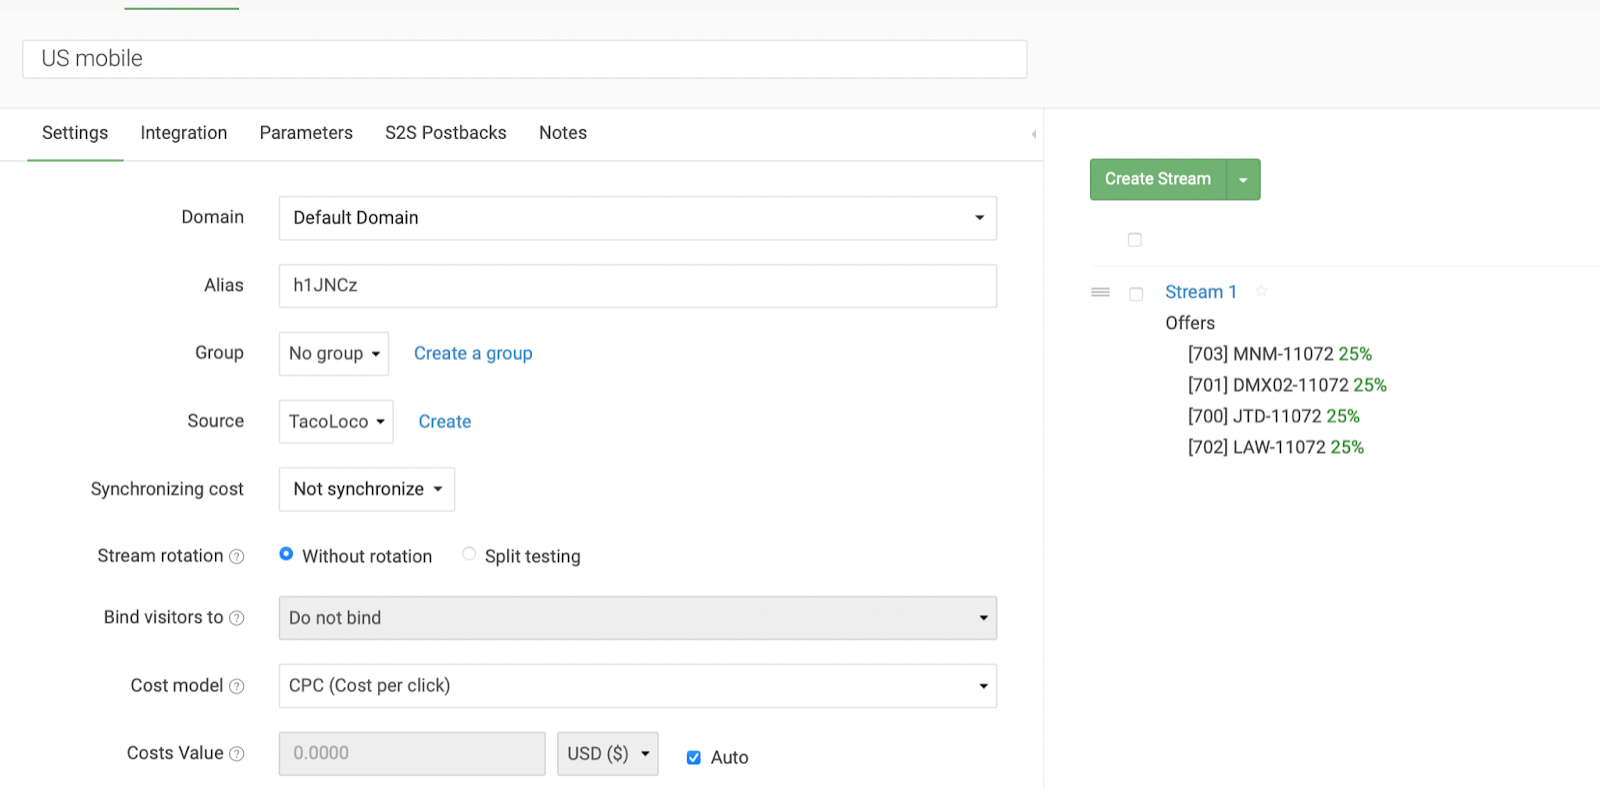This screenshot has width=1600, height=790.
Task: Click the Create a group link
Action: (473, 354)
